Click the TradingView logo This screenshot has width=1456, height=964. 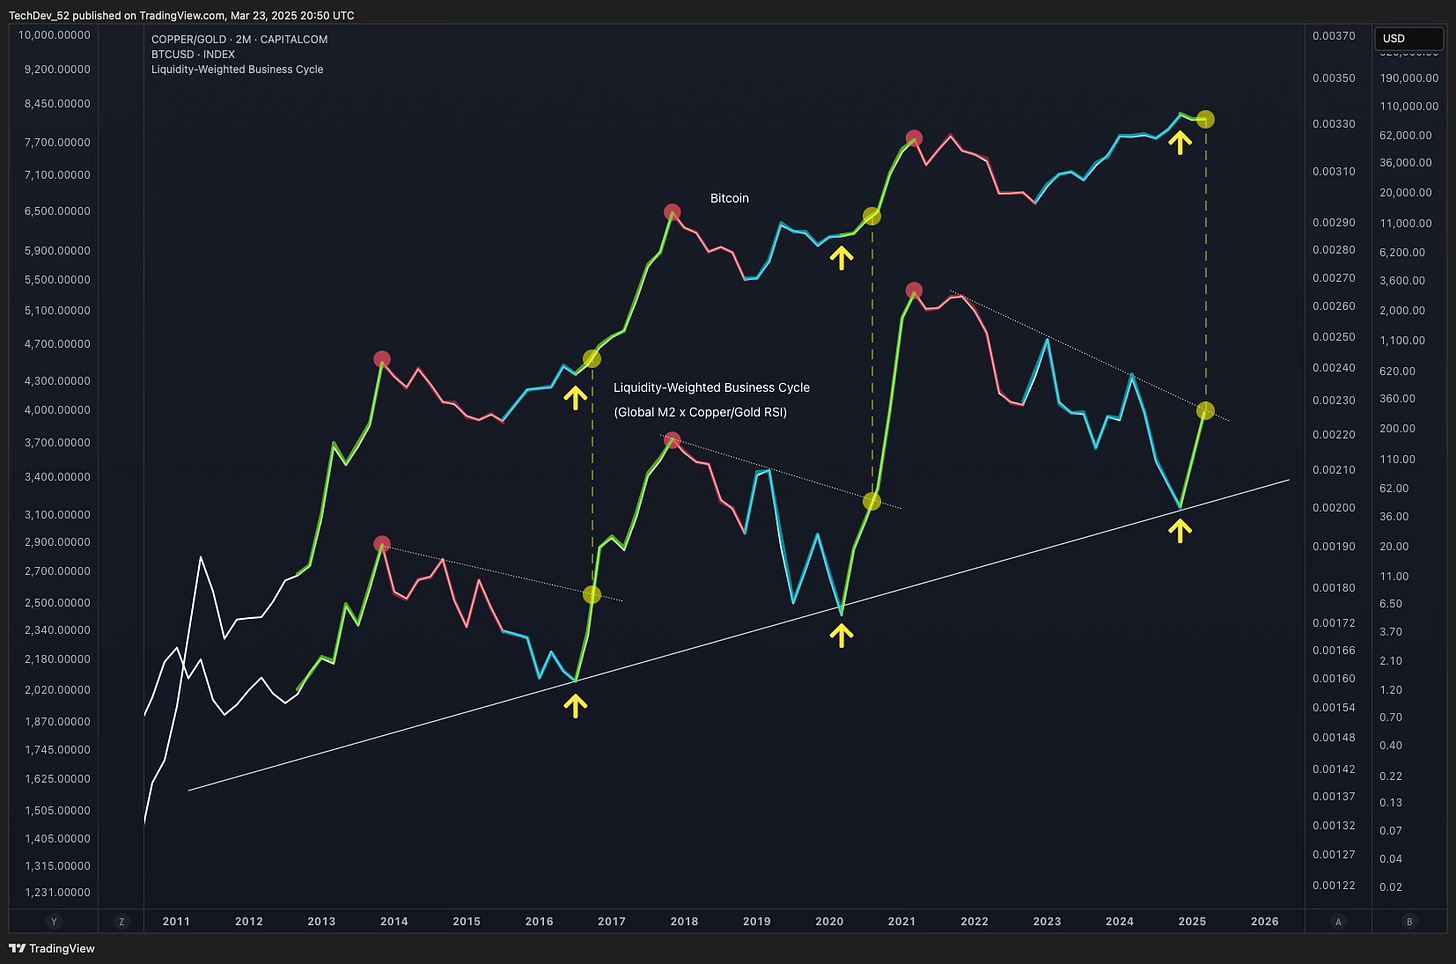tap(51, 948)
